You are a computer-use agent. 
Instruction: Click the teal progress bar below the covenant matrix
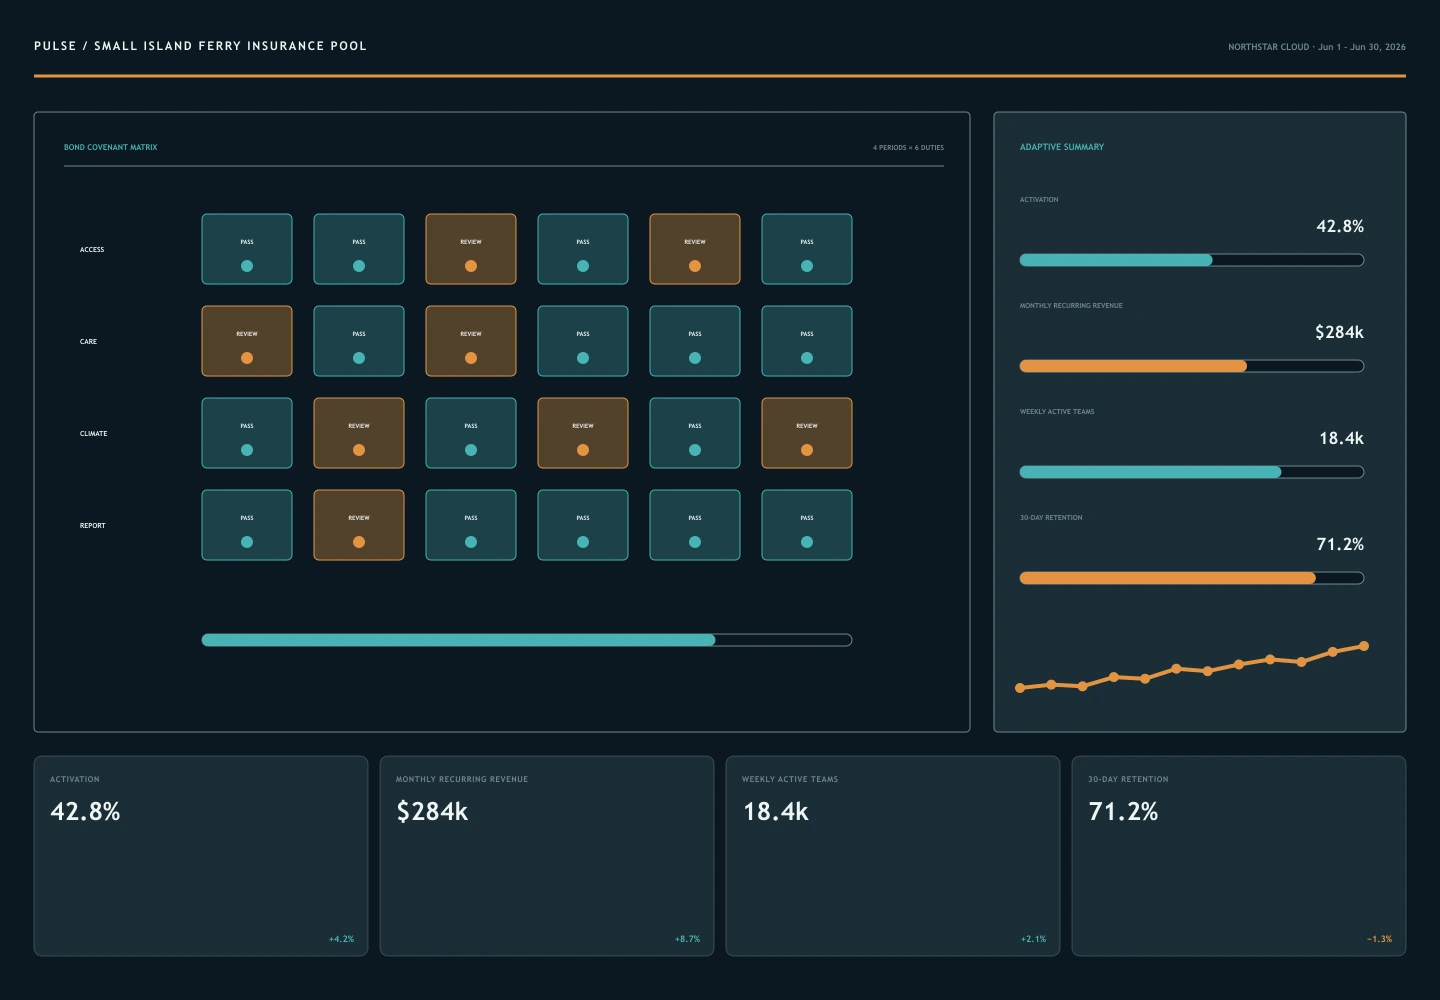pos(527,640)
